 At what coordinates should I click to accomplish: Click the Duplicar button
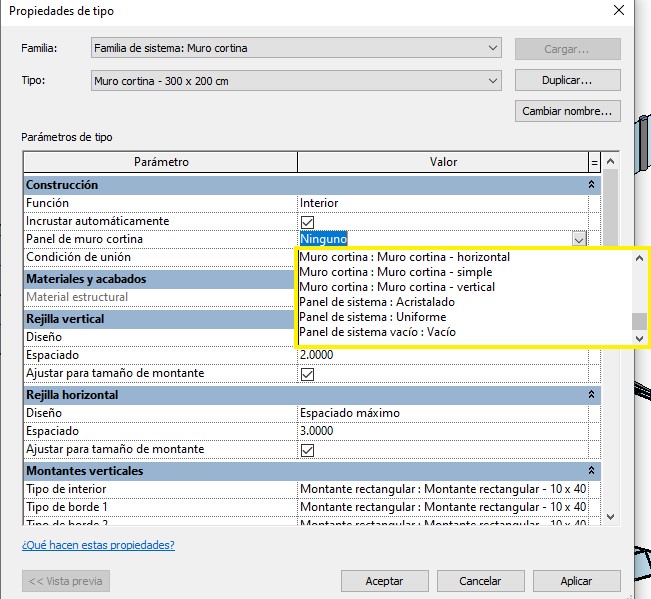[x=567, y=80]
